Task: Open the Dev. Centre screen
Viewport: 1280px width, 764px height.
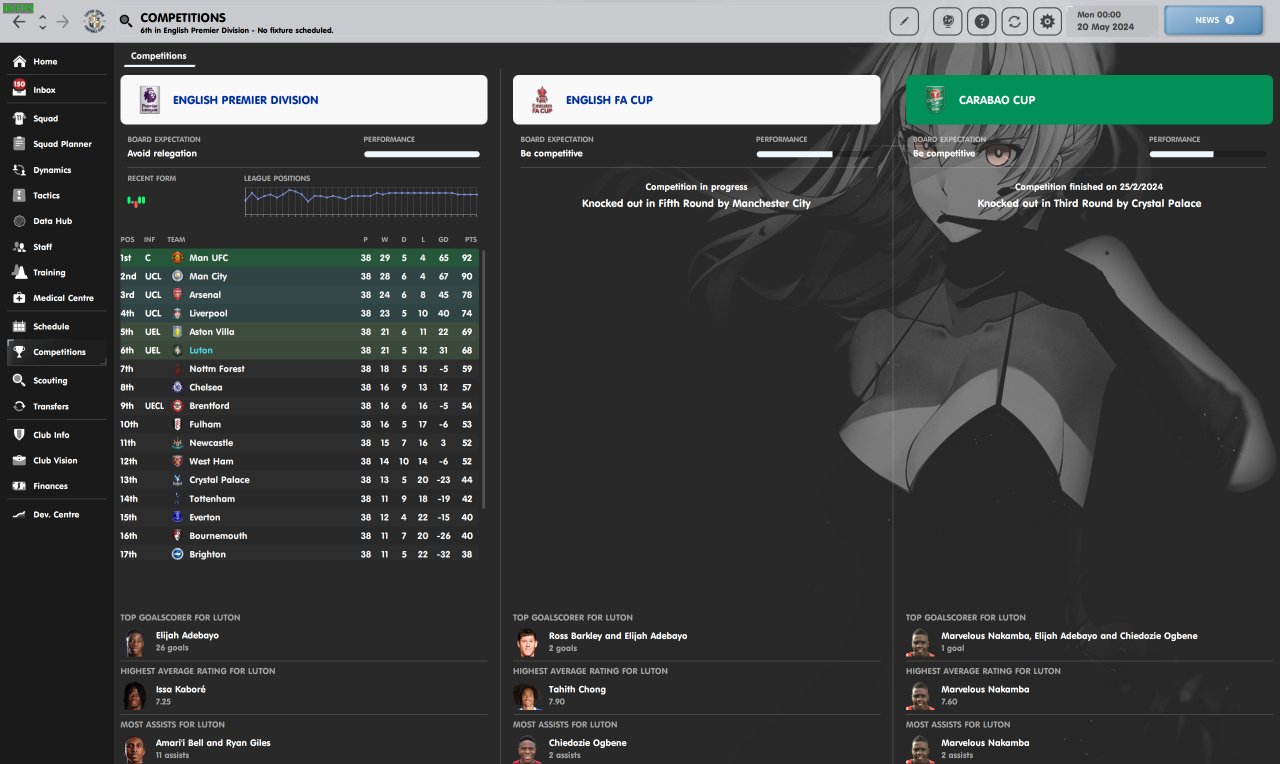Action: 56,515
